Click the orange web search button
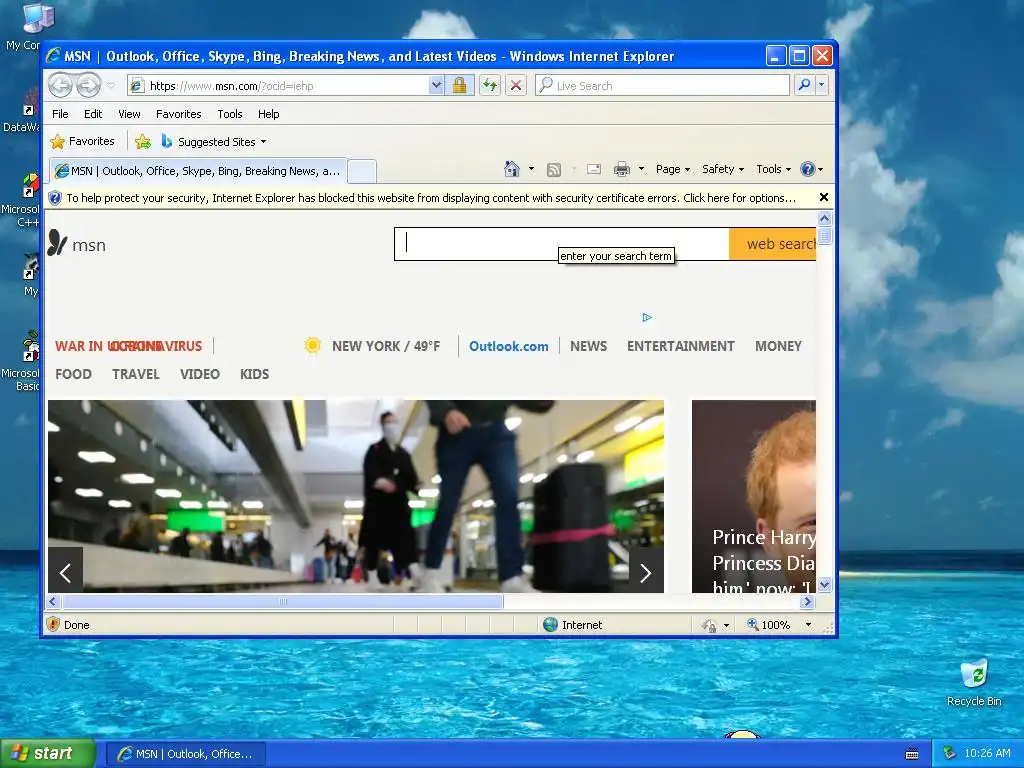 click(773, 244)
